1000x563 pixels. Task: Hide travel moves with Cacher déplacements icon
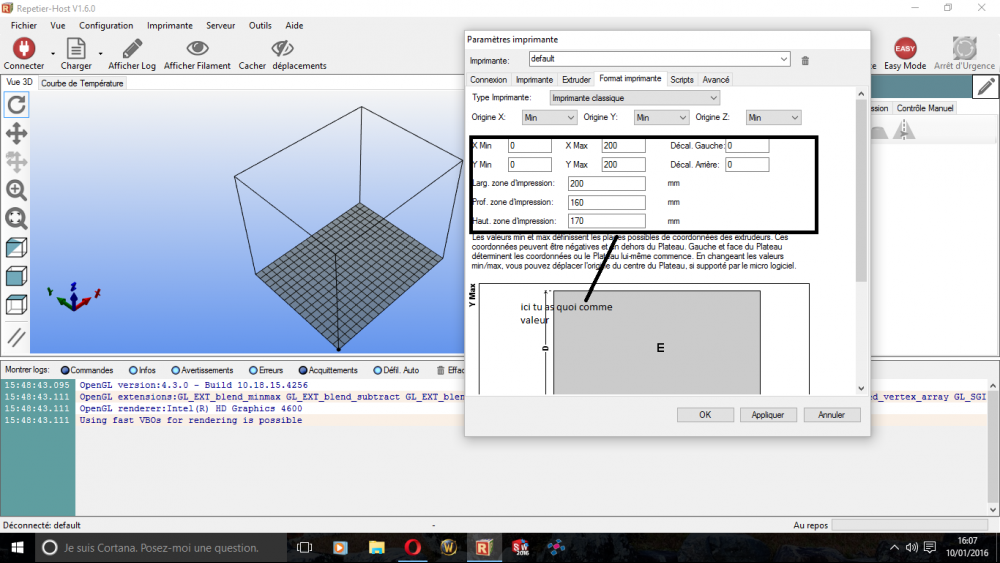click(283, 48)
